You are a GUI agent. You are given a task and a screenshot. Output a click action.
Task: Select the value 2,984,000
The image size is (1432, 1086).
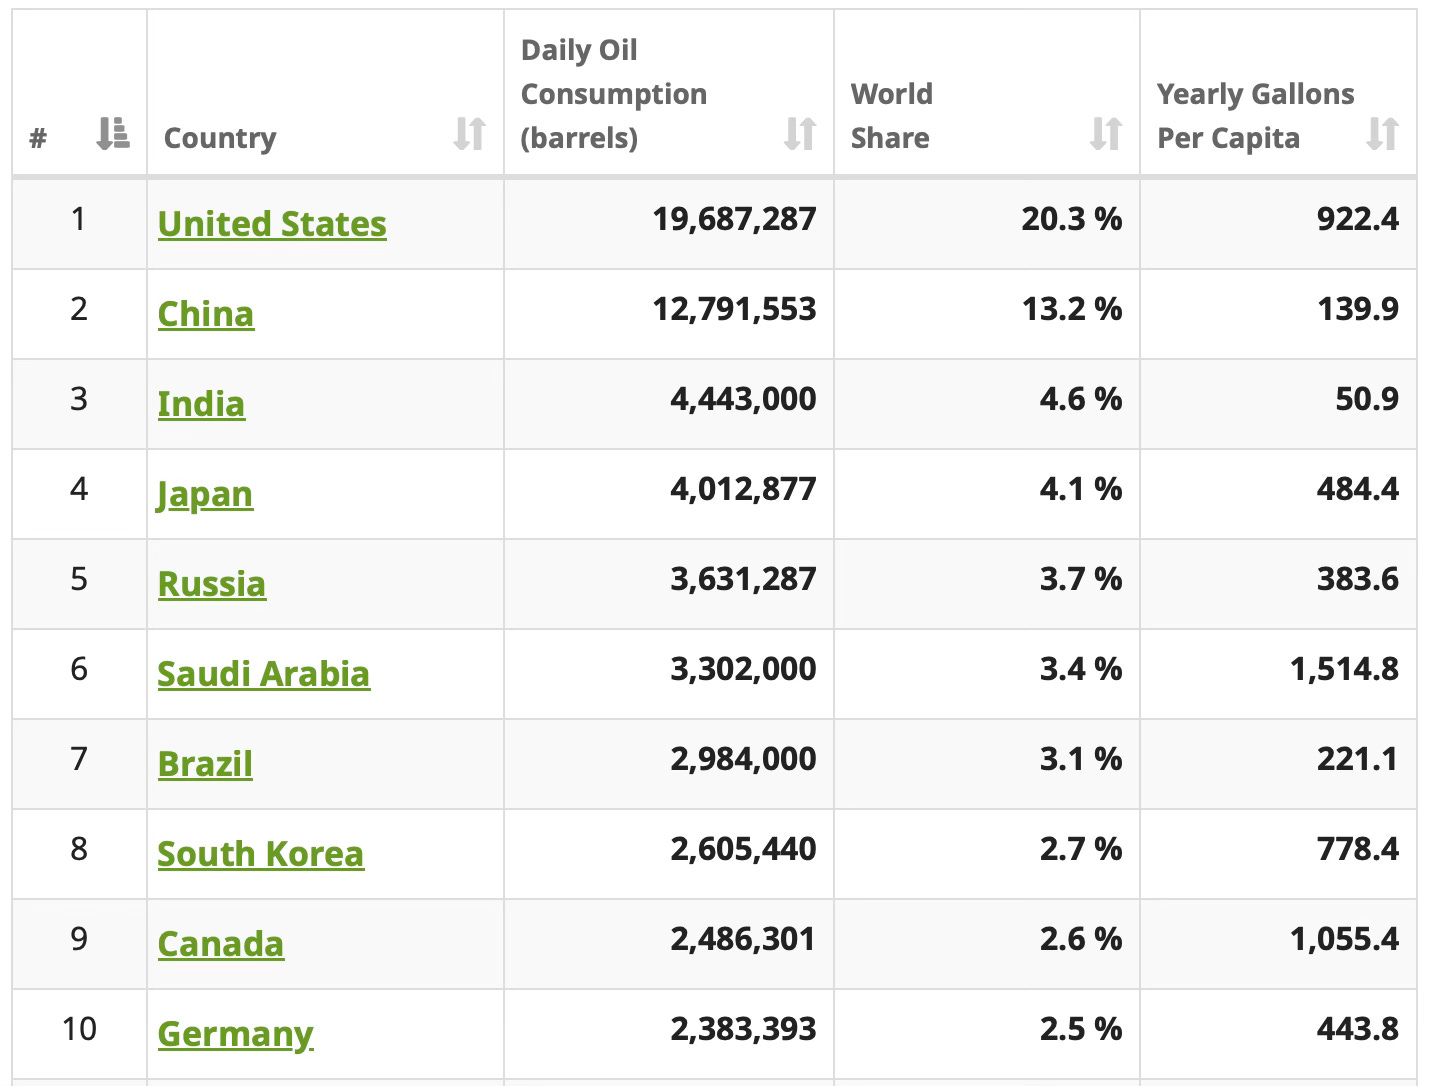tap(744, 759)
